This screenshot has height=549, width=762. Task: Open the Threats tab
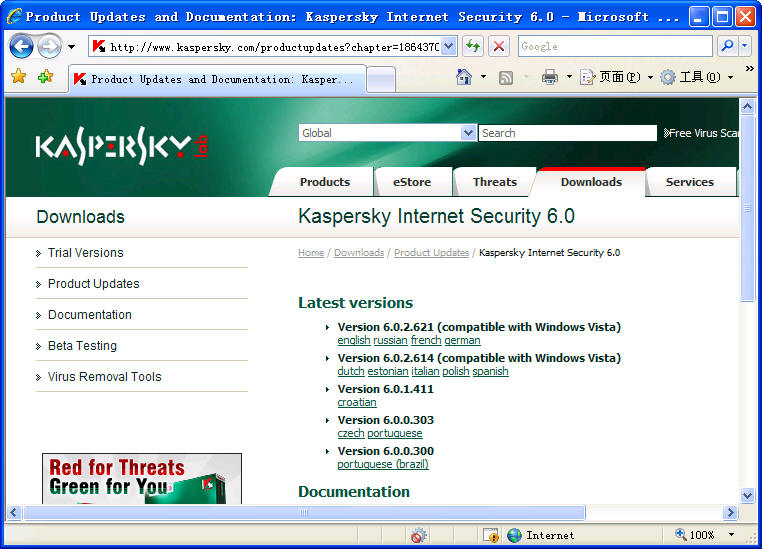495,182
